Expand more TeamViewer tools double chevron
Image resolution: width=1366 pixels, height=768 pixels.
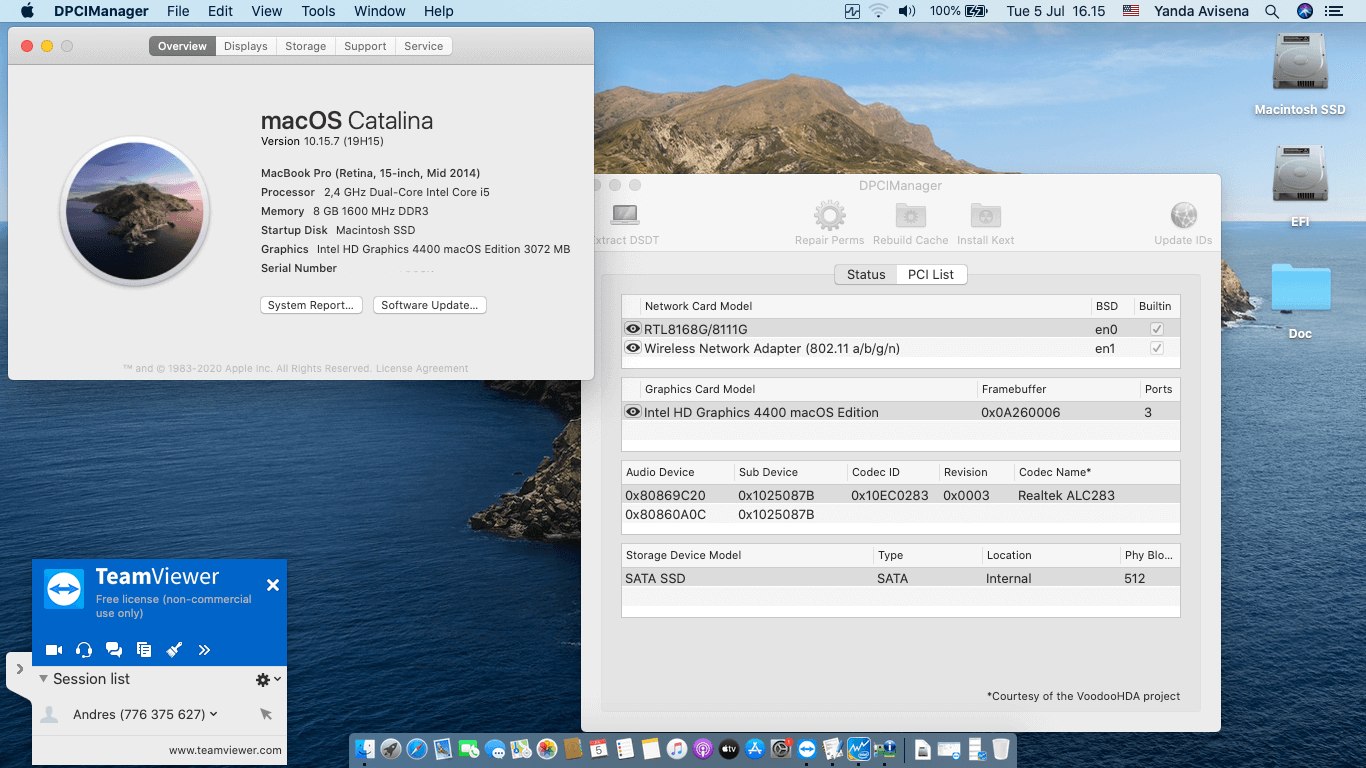coord(204,650)
